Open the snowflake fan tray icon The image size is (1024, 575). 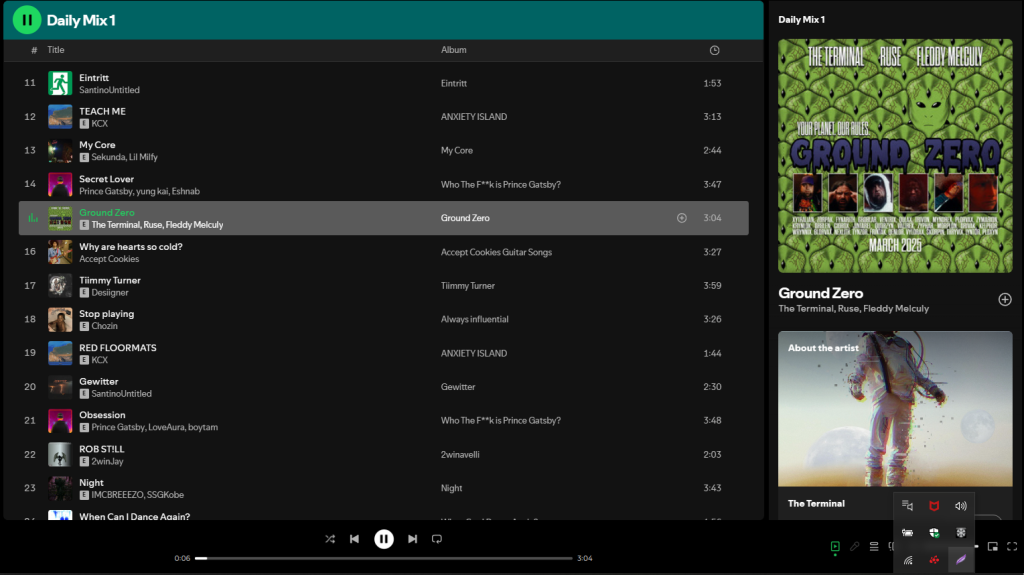point(961,533)
